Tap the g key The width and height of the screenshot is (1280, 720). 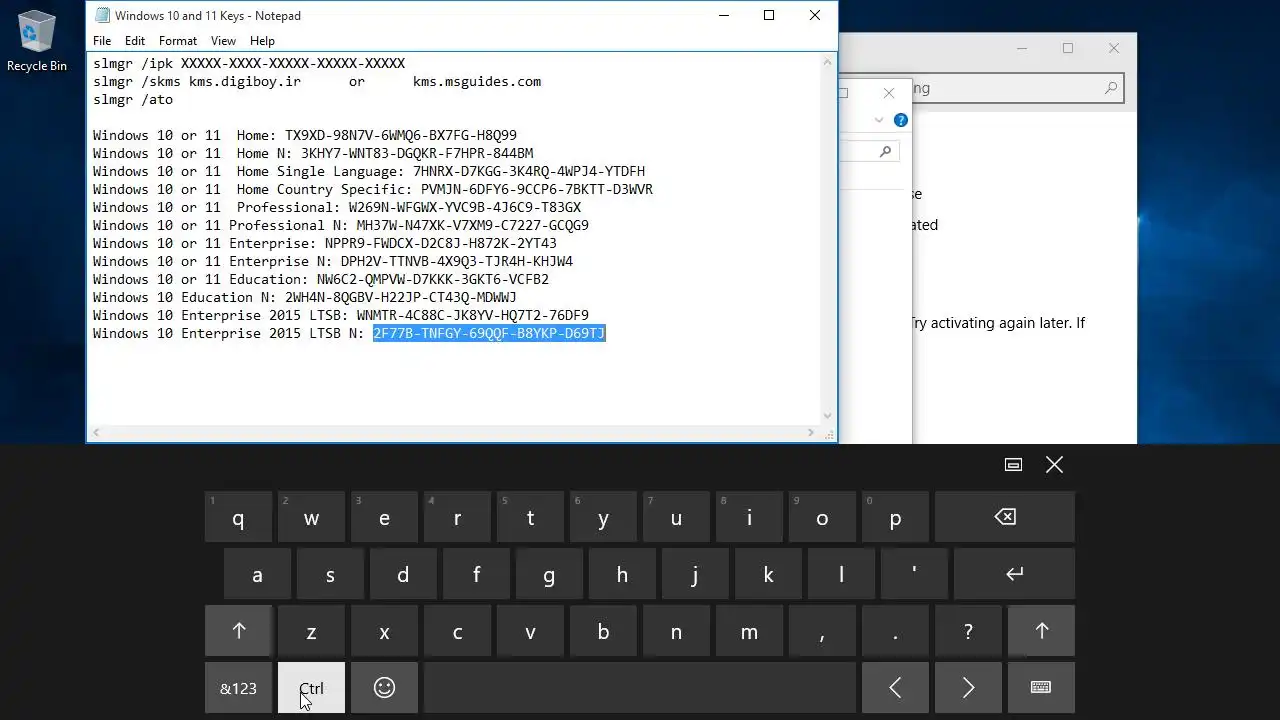tap(549, 574)
